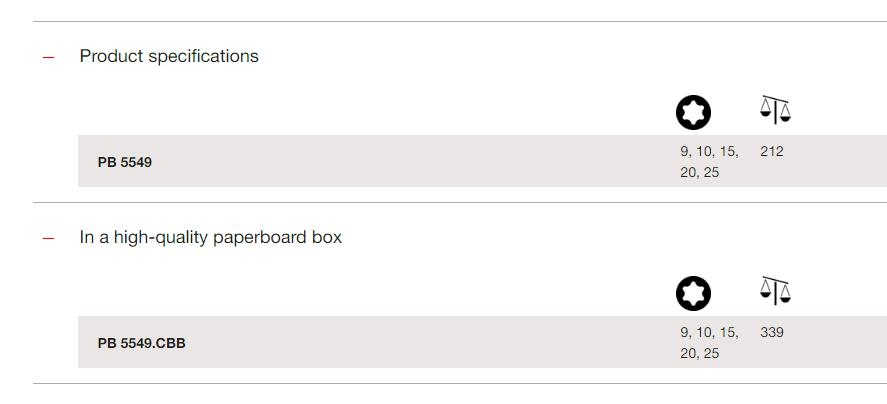Click the 339 weight value
This screenshot has width=887, height=404.
click(772, 332)
